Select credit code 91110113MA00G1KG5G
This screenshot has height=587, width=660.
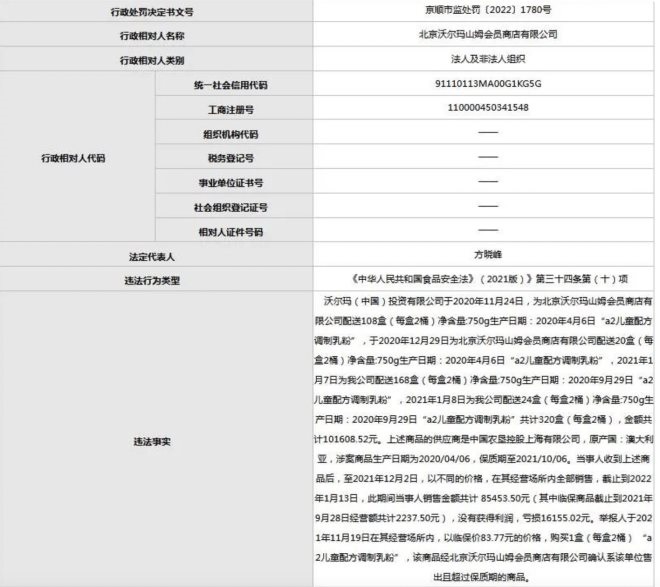(488, 83)
